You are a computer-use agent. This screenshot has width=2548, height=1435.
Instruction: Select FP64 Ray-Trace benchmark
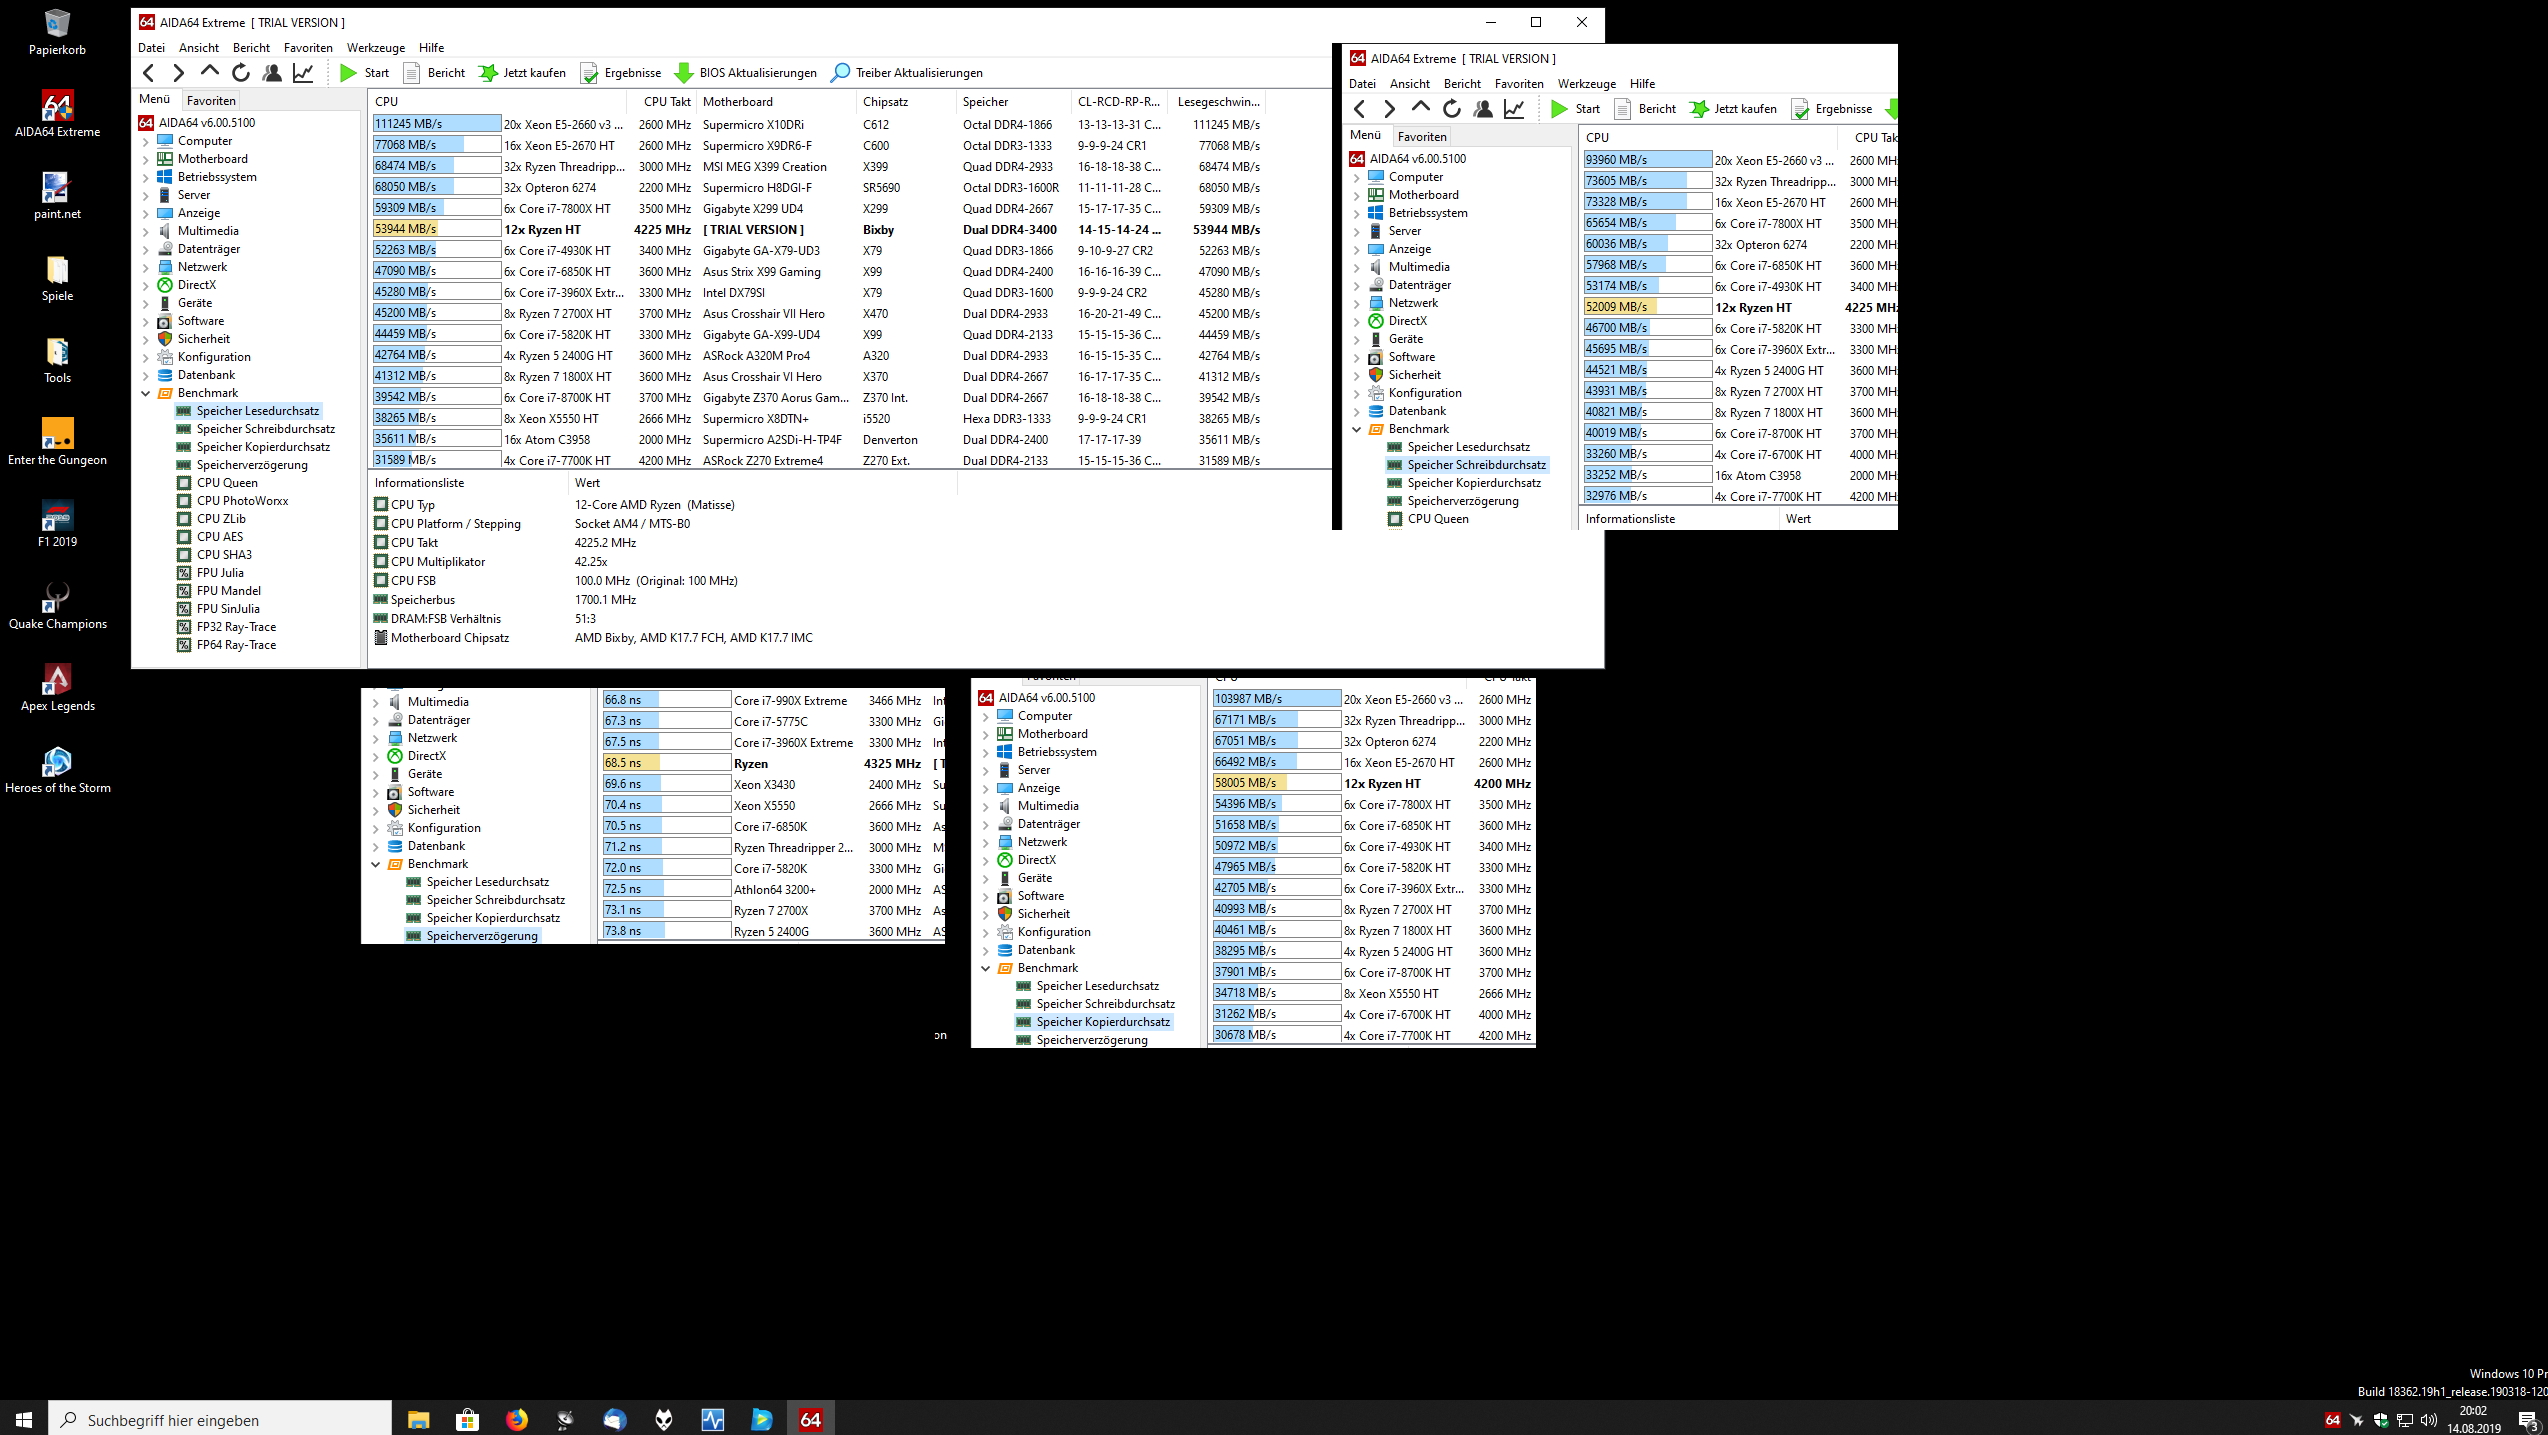pos(236,645)
